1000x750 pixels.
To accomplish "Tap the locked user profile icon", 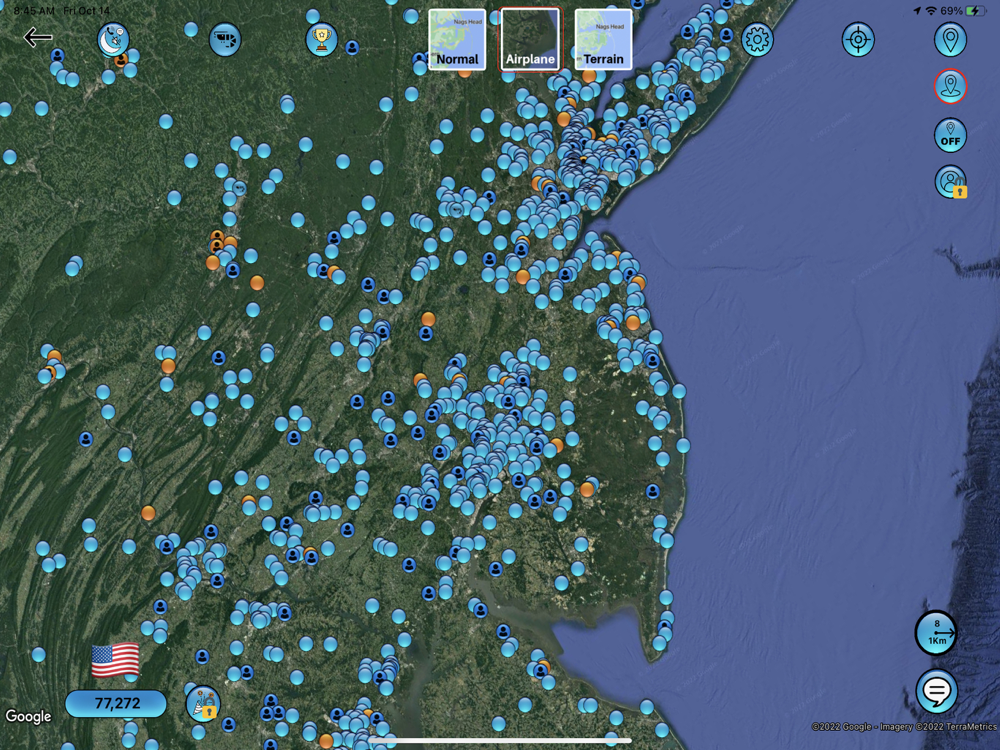I will (x=950, y=182).
